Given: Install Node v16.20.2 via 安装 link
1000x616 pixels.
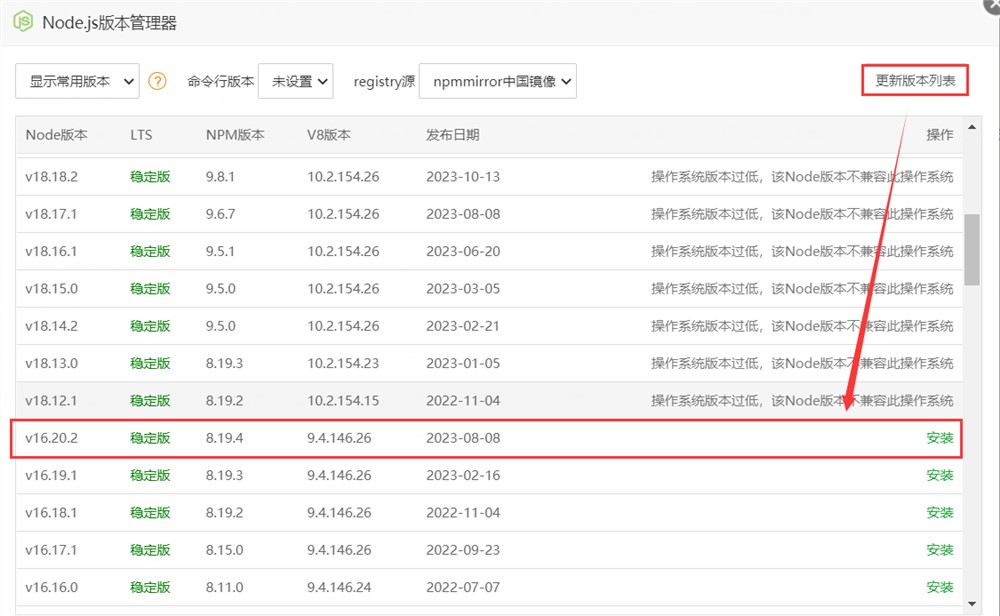Looking at the screenshot, I should pyautogui.click(x=939, y=438).
